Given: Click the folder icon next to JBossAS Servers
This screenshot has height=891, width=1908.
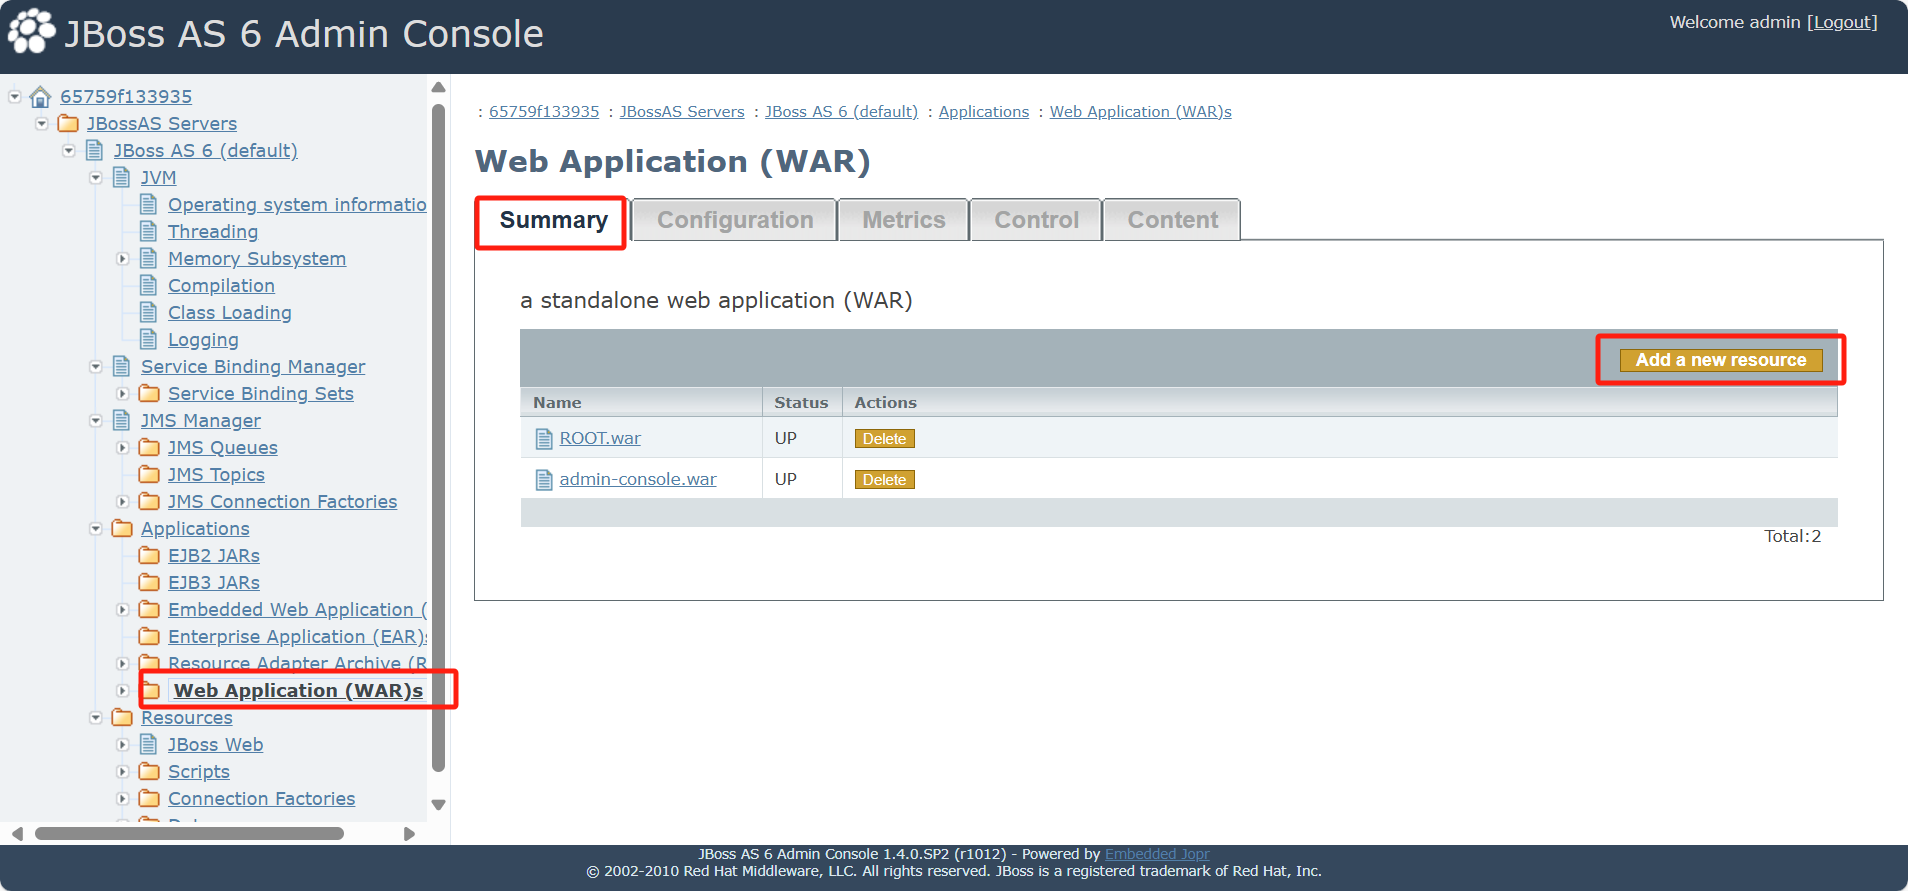Looking at the screenshot, I should pyautogui.click(x=68, y=124).
